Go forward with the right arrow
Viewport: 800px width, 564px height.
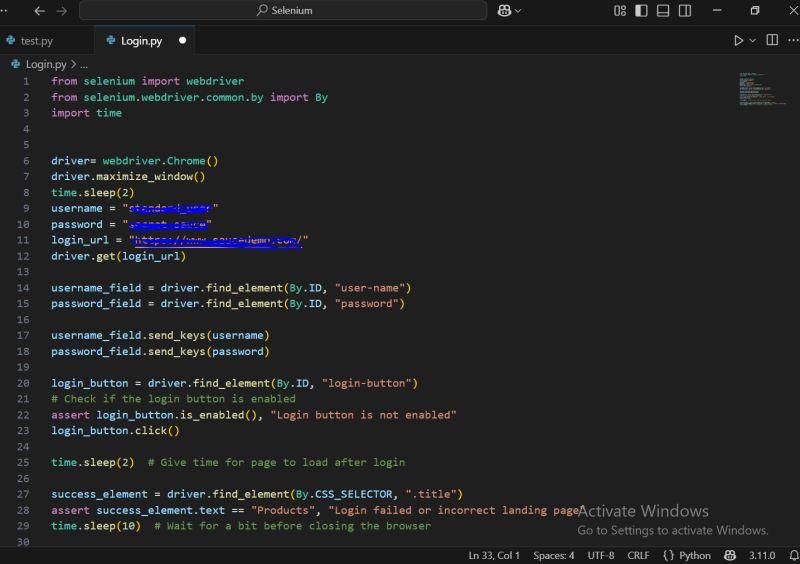click(62, 11)
